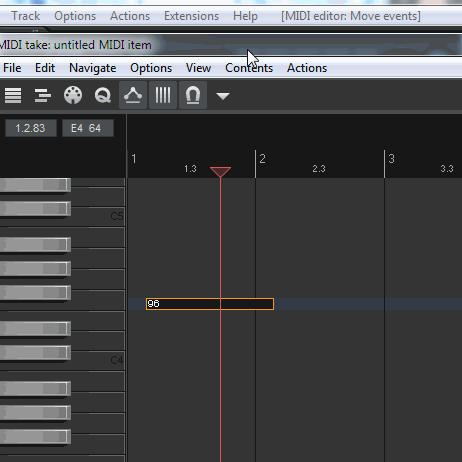Toggle the grid lines button
This screenshot has height=462, width=462.
163,95
